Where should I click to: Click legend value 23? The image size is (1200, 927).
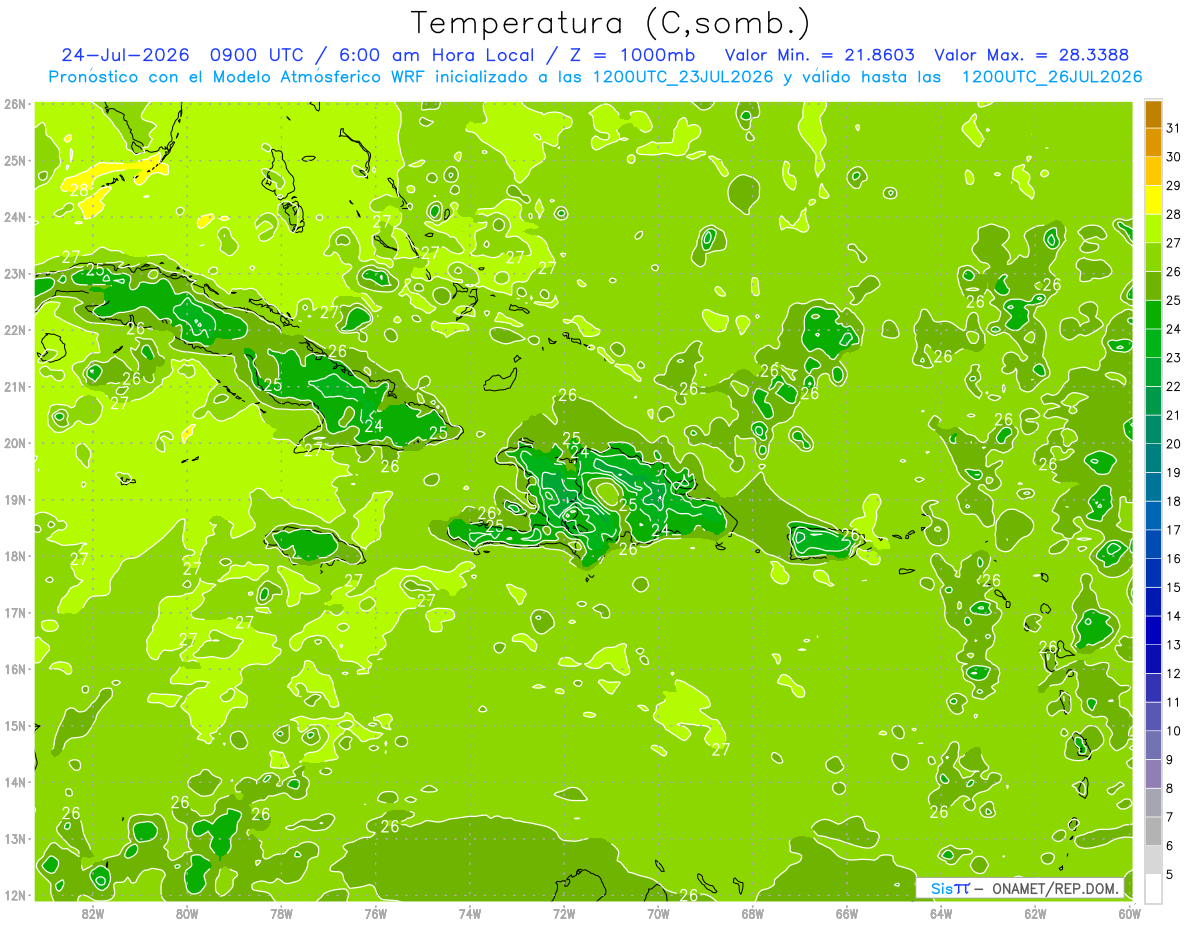(x=1173, y=358)
